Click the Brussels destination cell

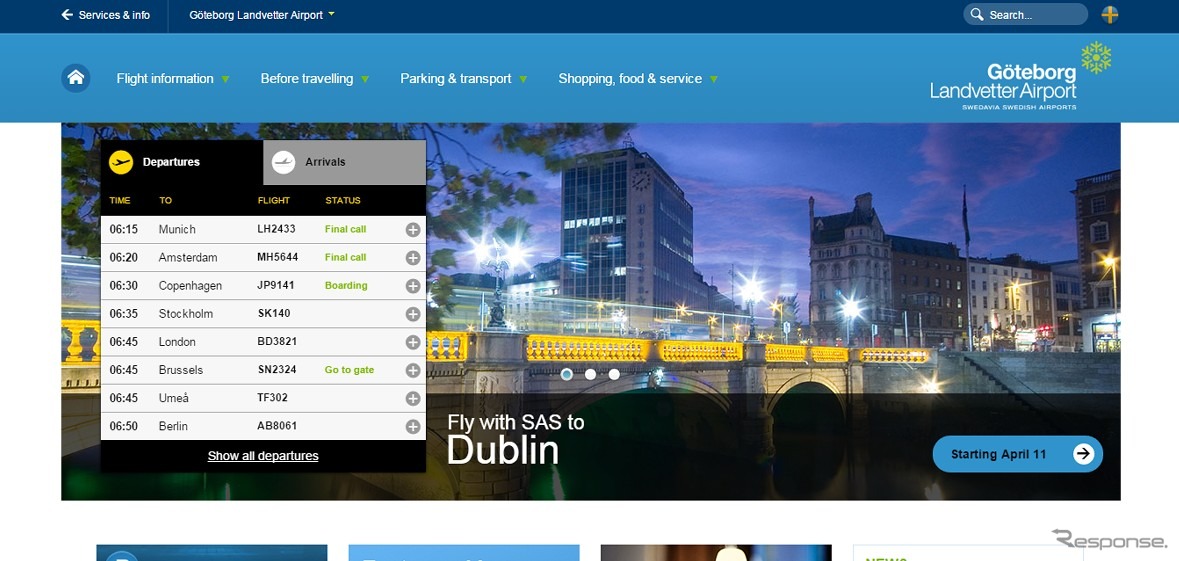tap(180, 370)
